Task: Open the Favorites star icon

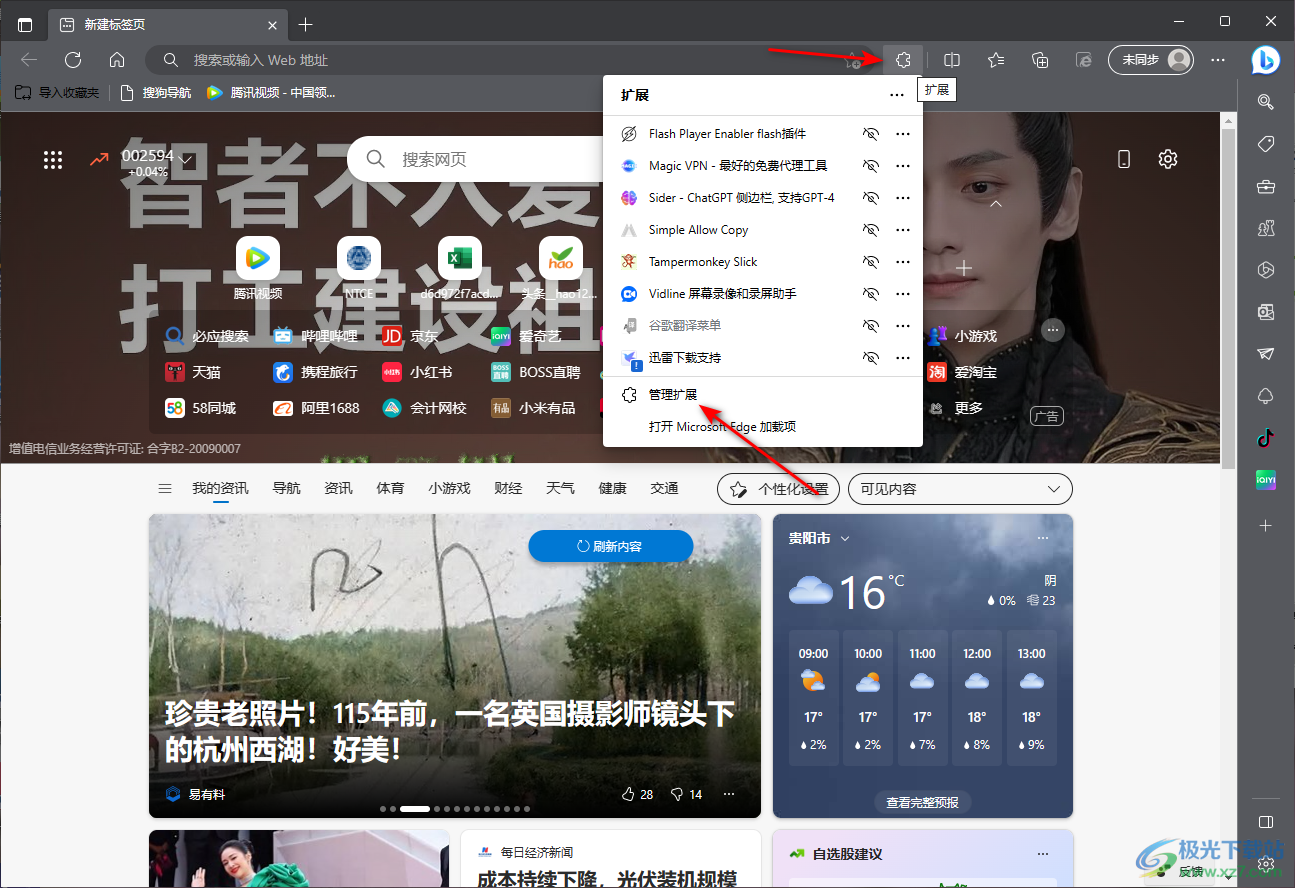Action: (x=996, y=60)
